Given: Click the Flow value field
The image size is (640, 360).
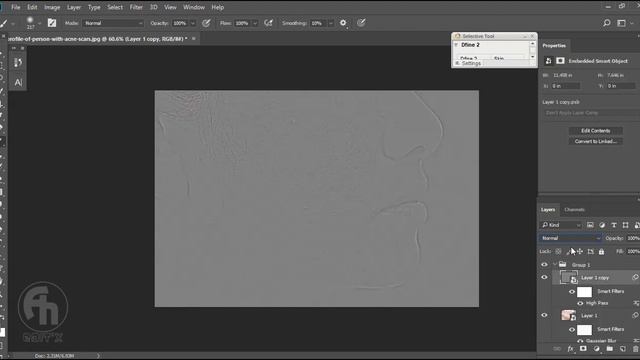Looking at the screenshot, I should (242, 23).
